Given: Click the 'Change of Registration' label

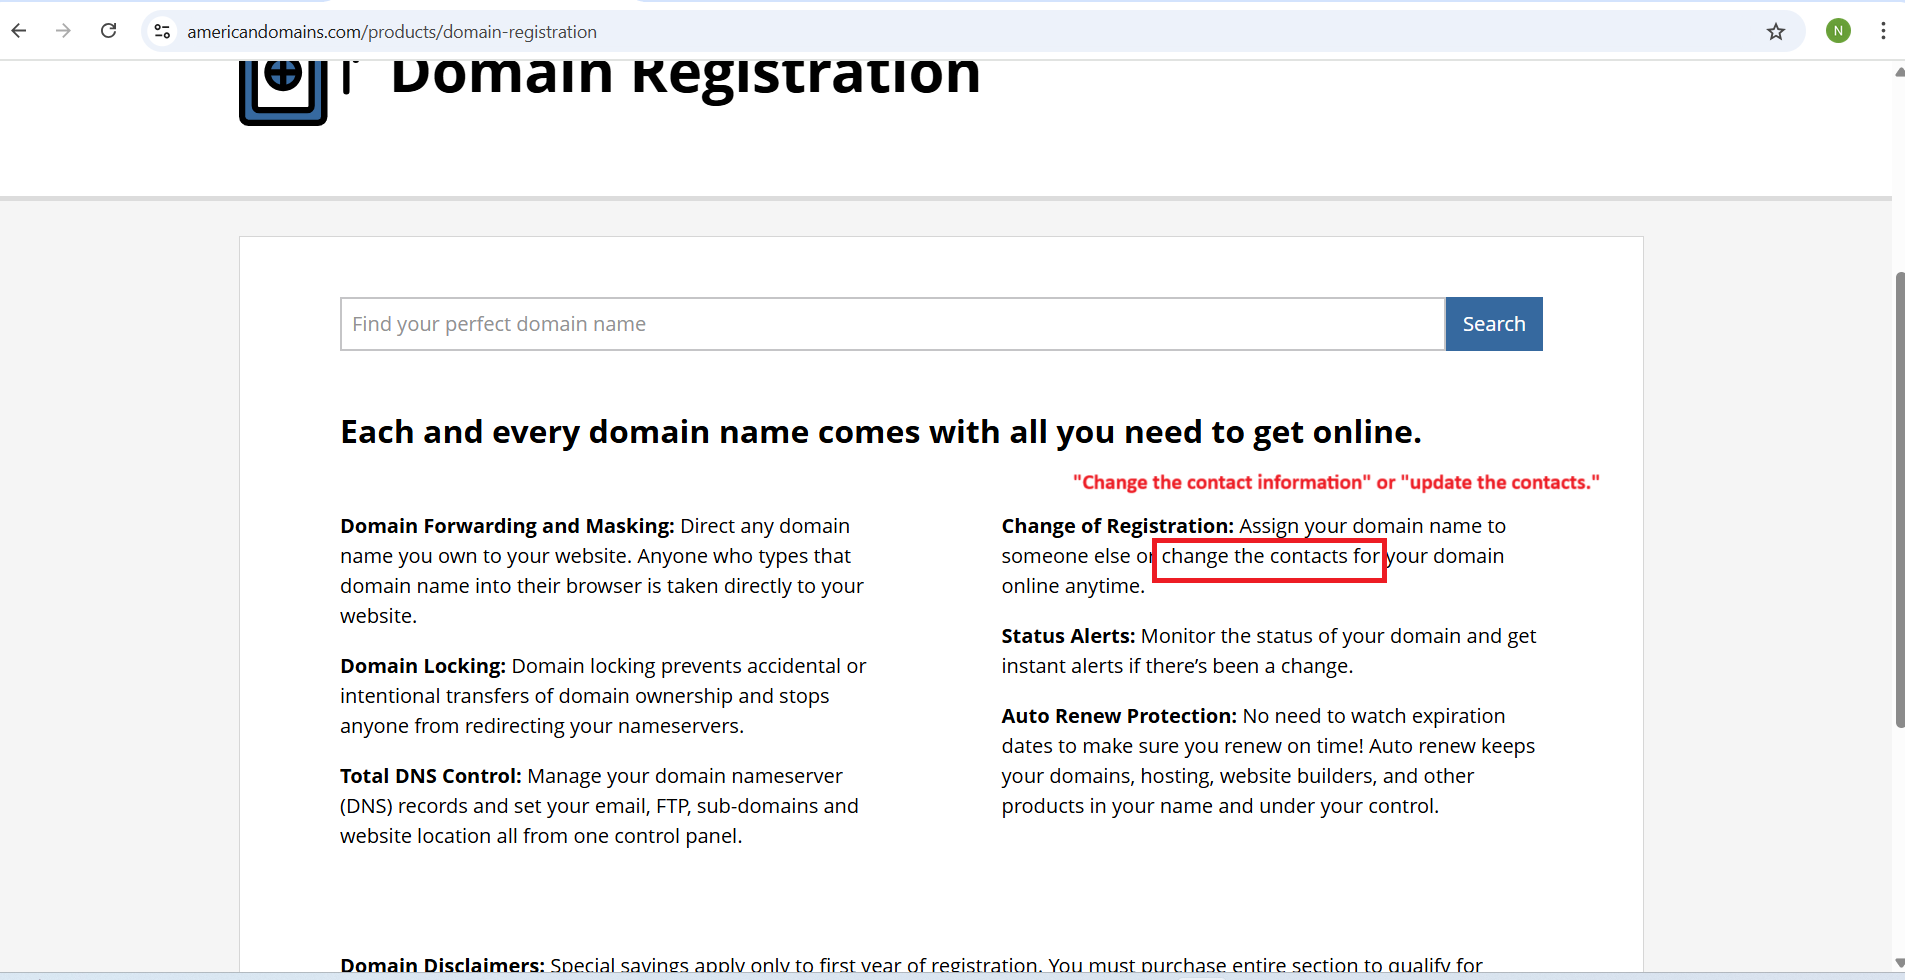Looking at the screenshot, I should pyautogui.click(x=1117, y=526).
